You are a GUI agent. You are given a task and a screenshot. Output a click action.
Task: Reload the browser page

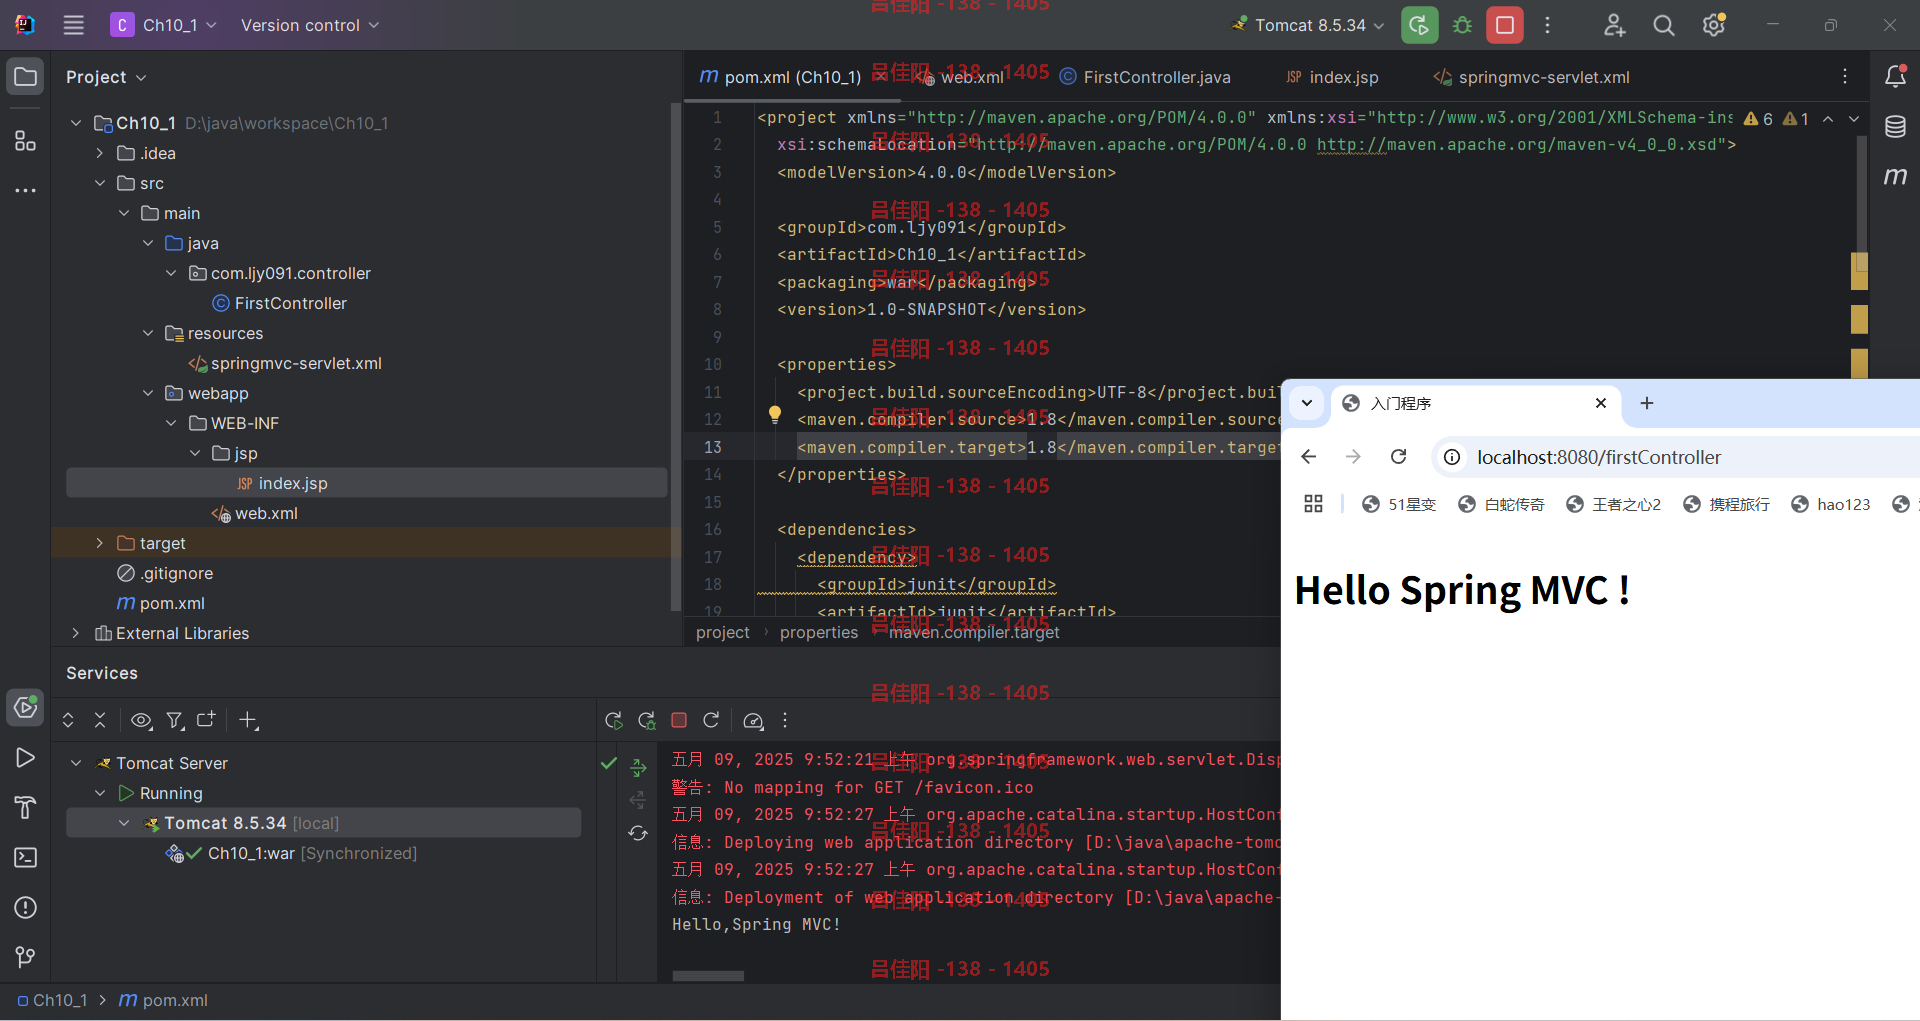pyautogui.click(x=1398, y=457)
